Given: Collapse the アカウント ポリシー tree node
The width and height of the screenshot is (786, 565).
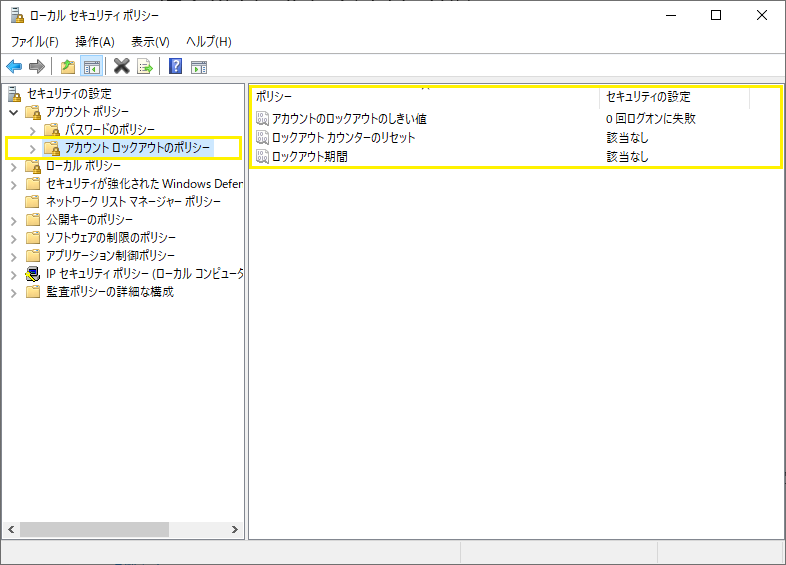Looking at the screenshot, I should click(14, 112).
